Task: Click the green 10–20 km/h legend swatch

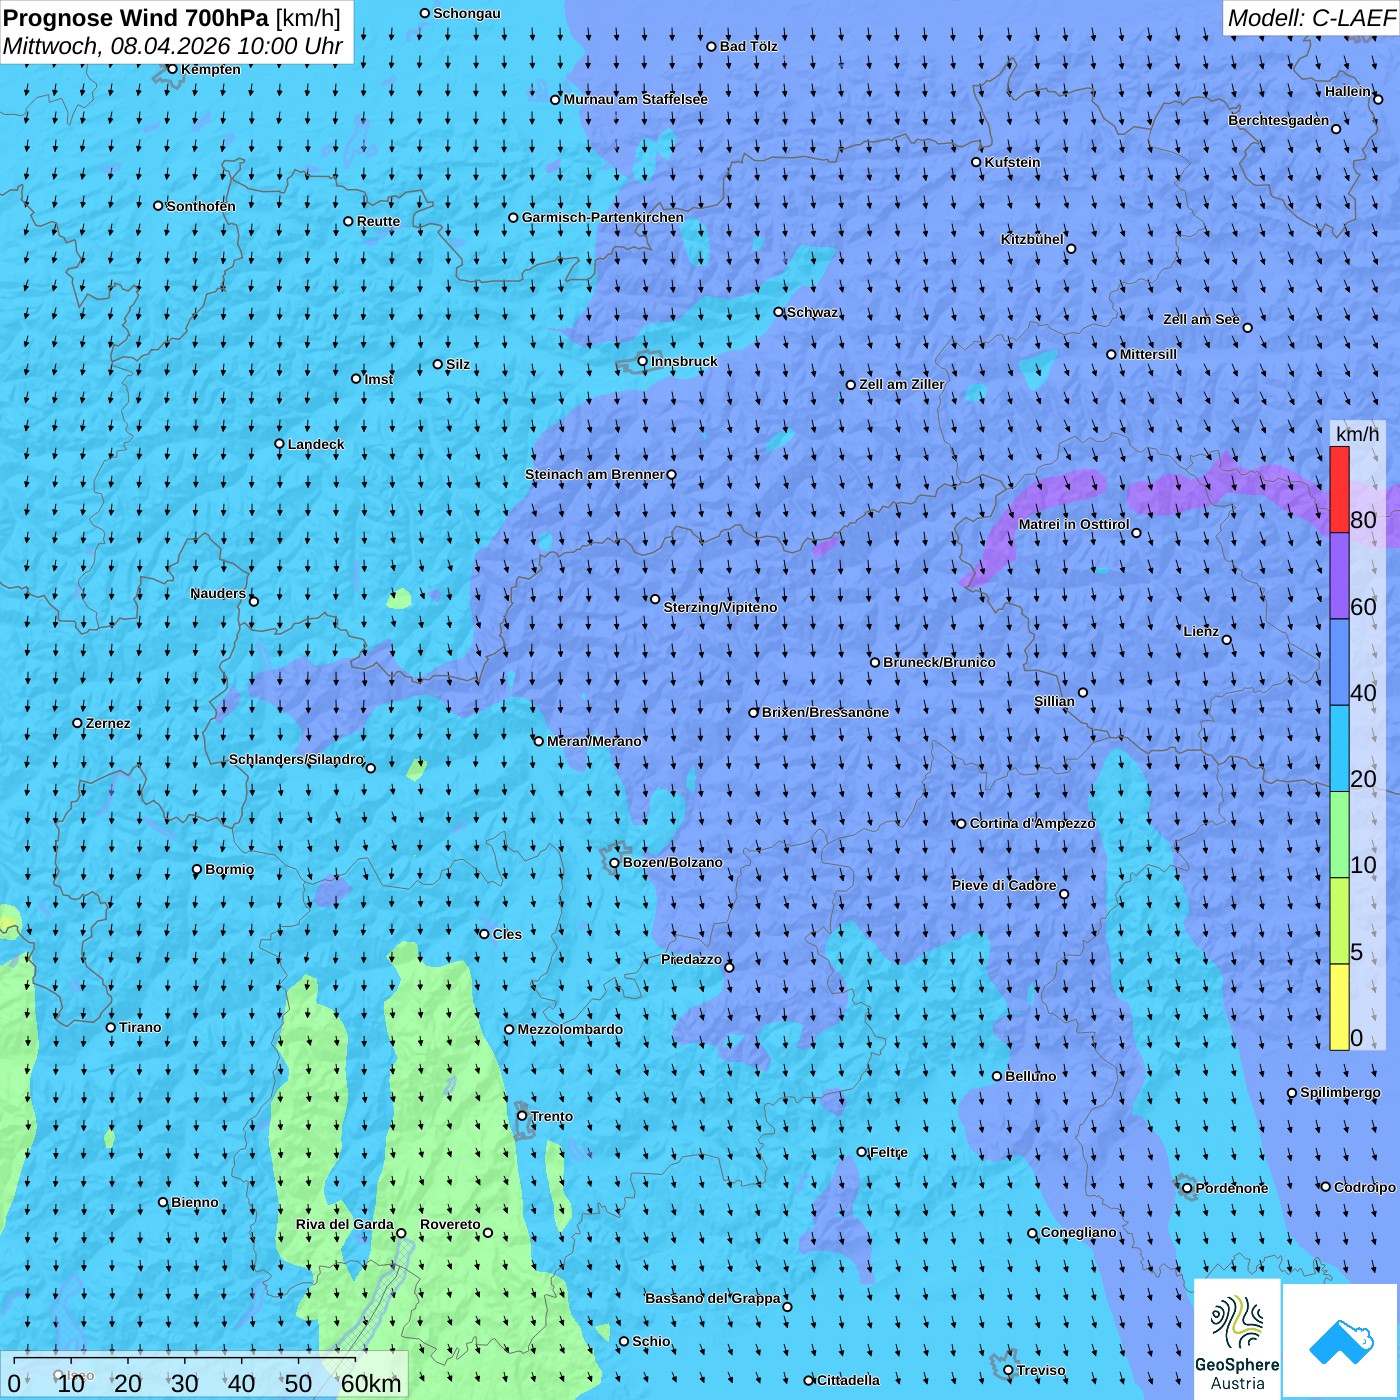Action: click(1339, 835)
